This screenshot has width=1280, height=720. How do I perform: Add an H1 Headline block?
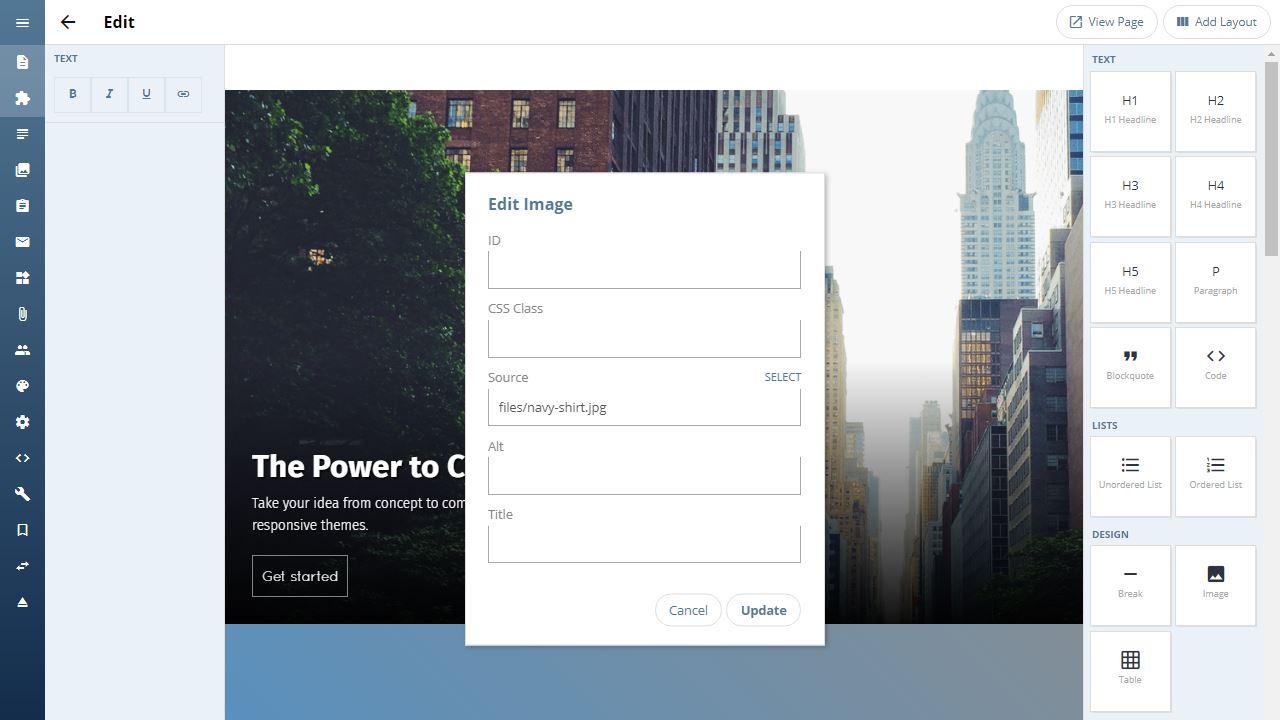pos(1130,111)
